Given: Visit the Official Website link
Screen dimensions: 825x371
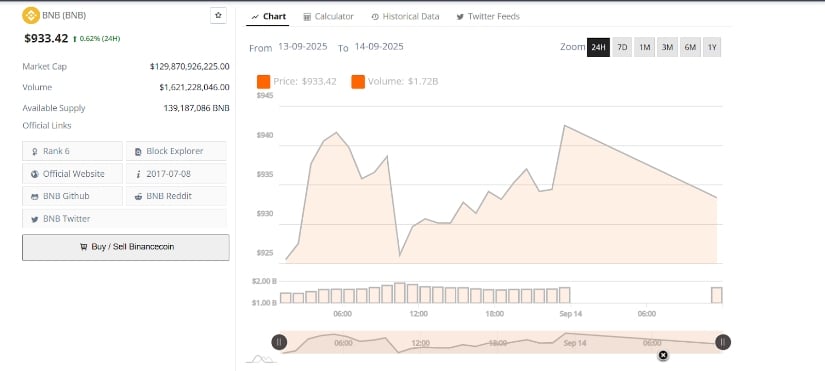Looking at the screenshot, I should tap(73, 174).
